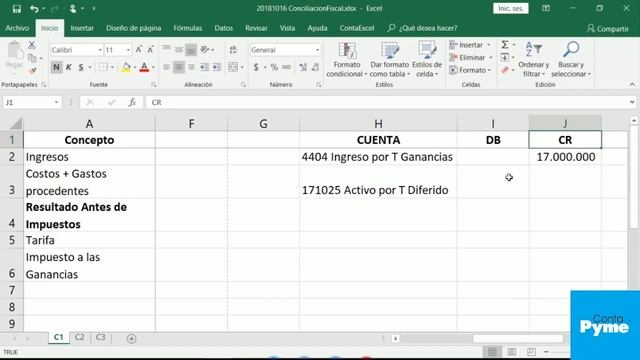Switch to sheet tab C2
The image size is (640, 360).
pos(80,338)
